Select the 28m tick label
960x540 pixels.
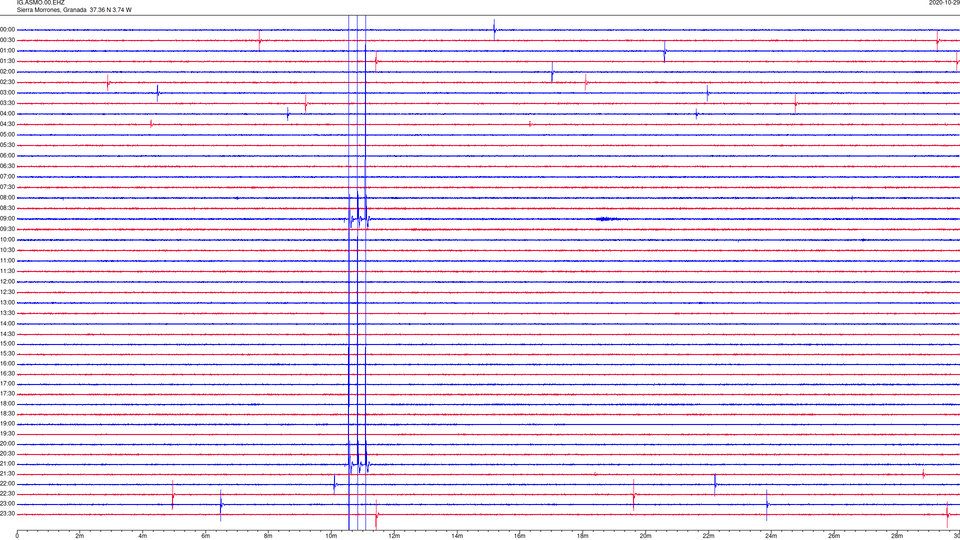[x=897, y=536]
